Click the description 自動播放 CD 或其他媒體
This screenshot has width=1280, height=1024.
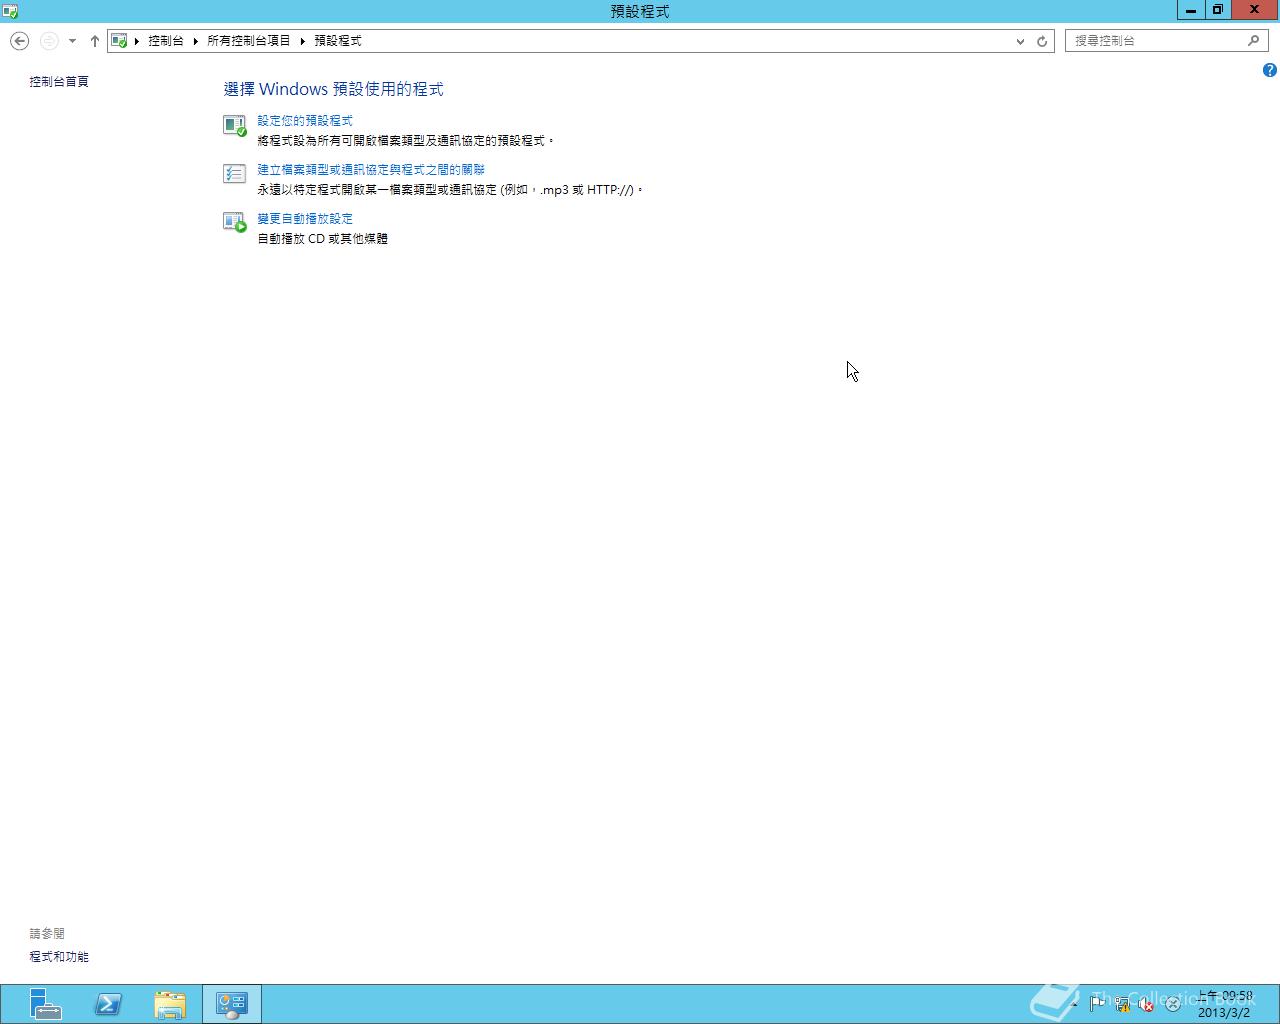pos(322,239)
